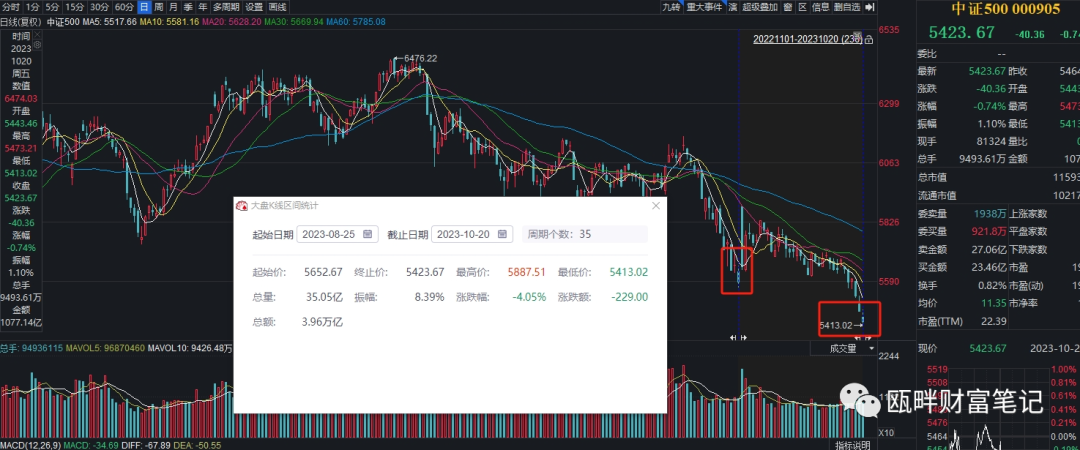The width and height of the screenshot is (1080, 450).
Task: Click the 日线(复权) label
Action: coord(21,21)
